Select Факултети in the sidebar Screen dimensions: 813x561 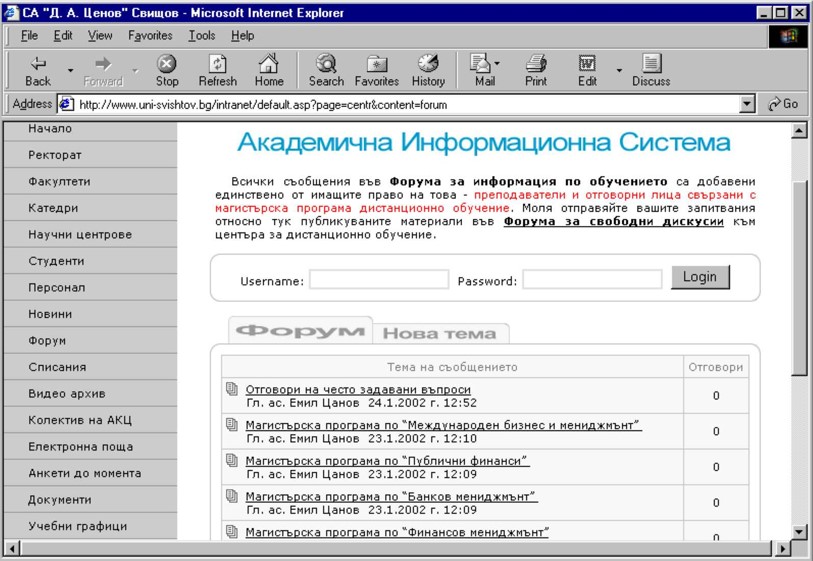point(60,181)
